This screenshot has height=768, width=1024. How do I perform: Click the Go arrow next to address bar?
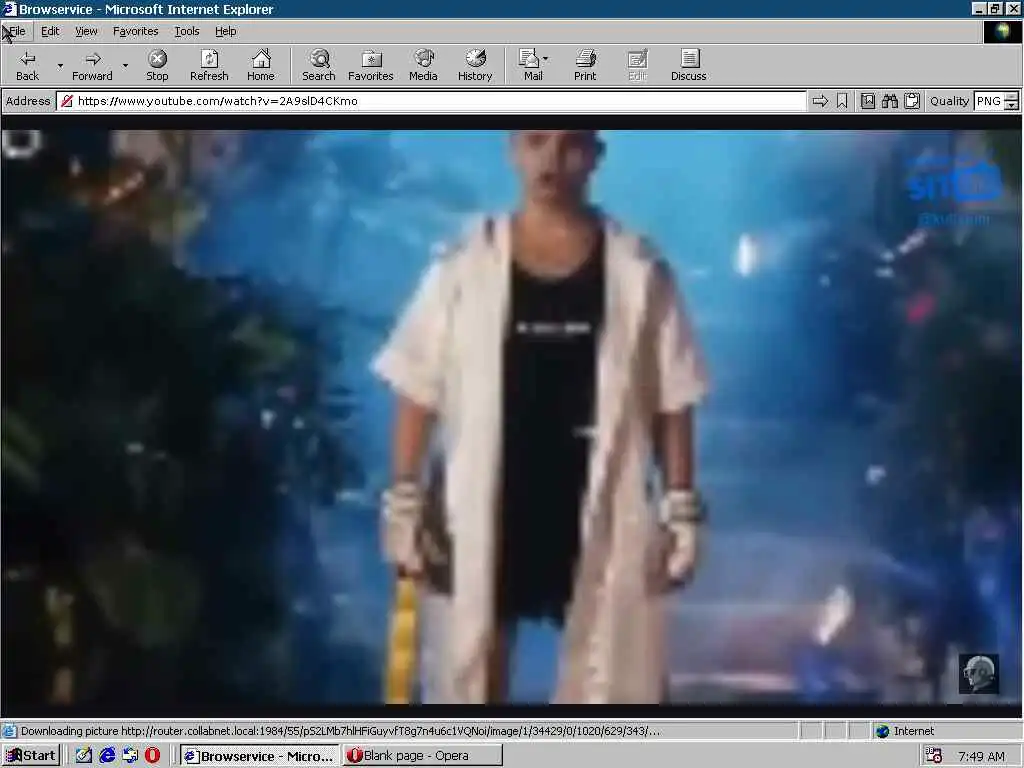click(x=820, y=101)
